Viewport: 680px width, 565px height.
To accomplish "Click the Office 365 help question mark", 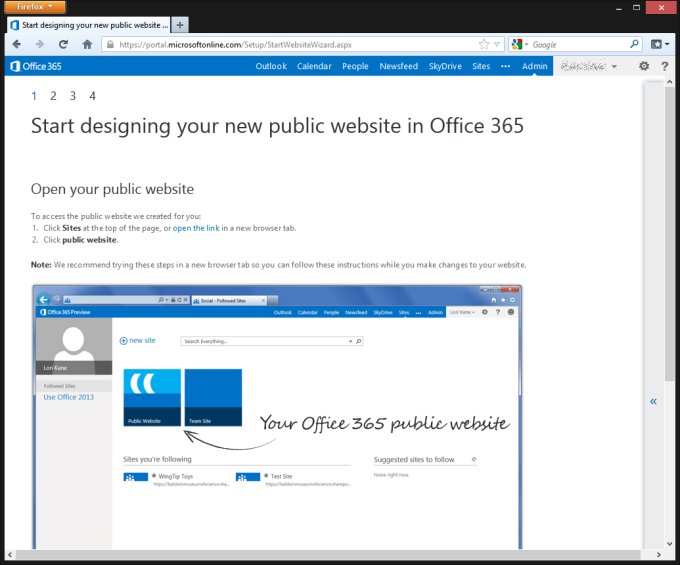I will (664, 66).
